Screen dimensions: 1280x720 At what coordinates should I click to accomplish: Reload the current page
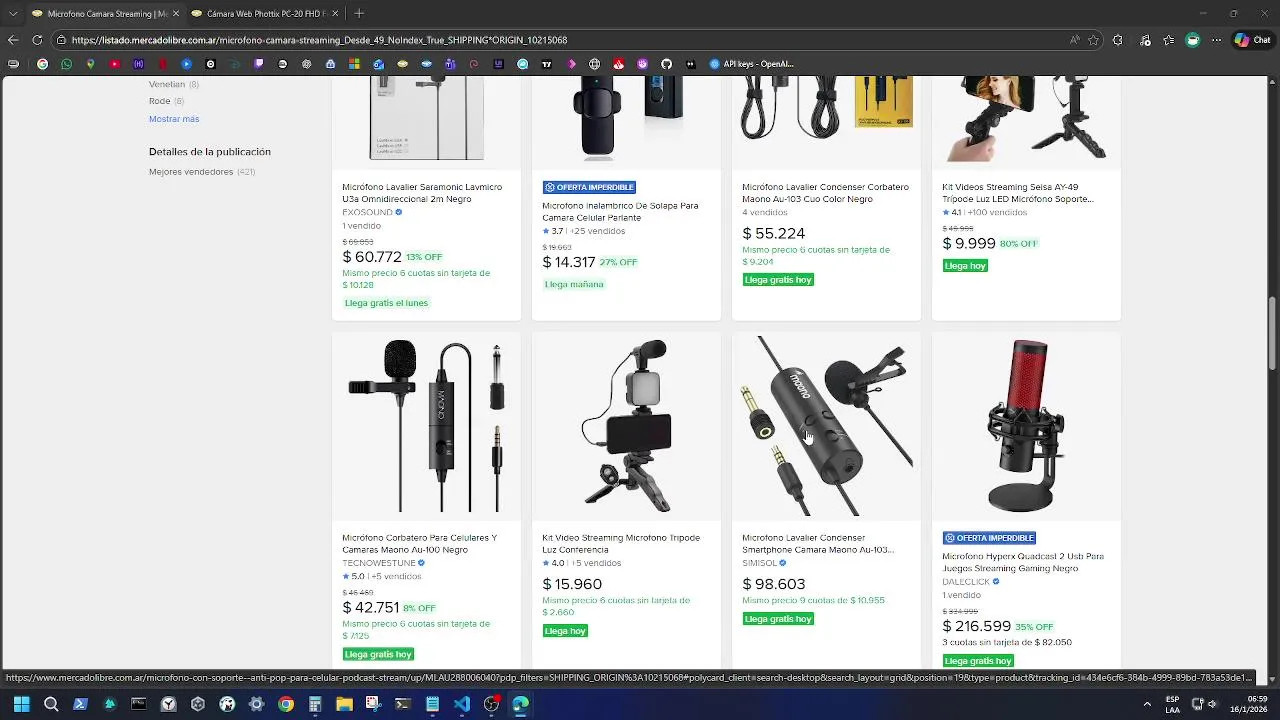point(37,40)
